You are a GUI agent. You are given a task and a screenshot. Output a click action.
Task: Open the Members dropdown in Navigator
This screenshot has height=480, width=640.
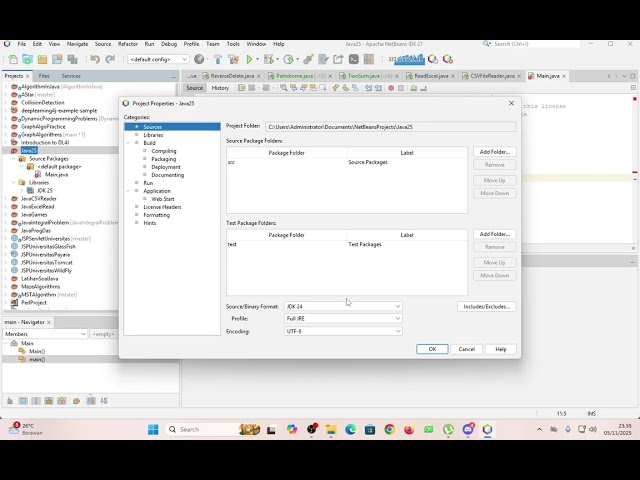coord(45,334)
